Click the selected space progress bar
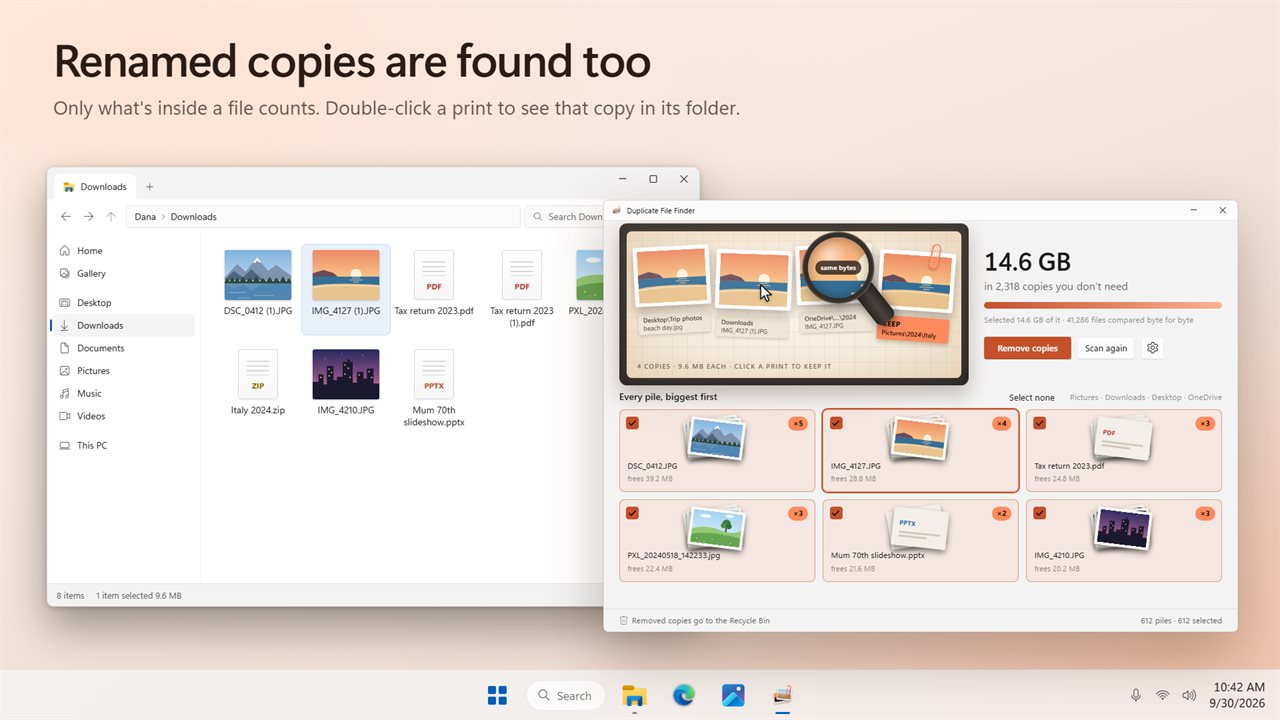Image resolution: width=1280 pixels, height=720 pixels. pos(1102,305)
